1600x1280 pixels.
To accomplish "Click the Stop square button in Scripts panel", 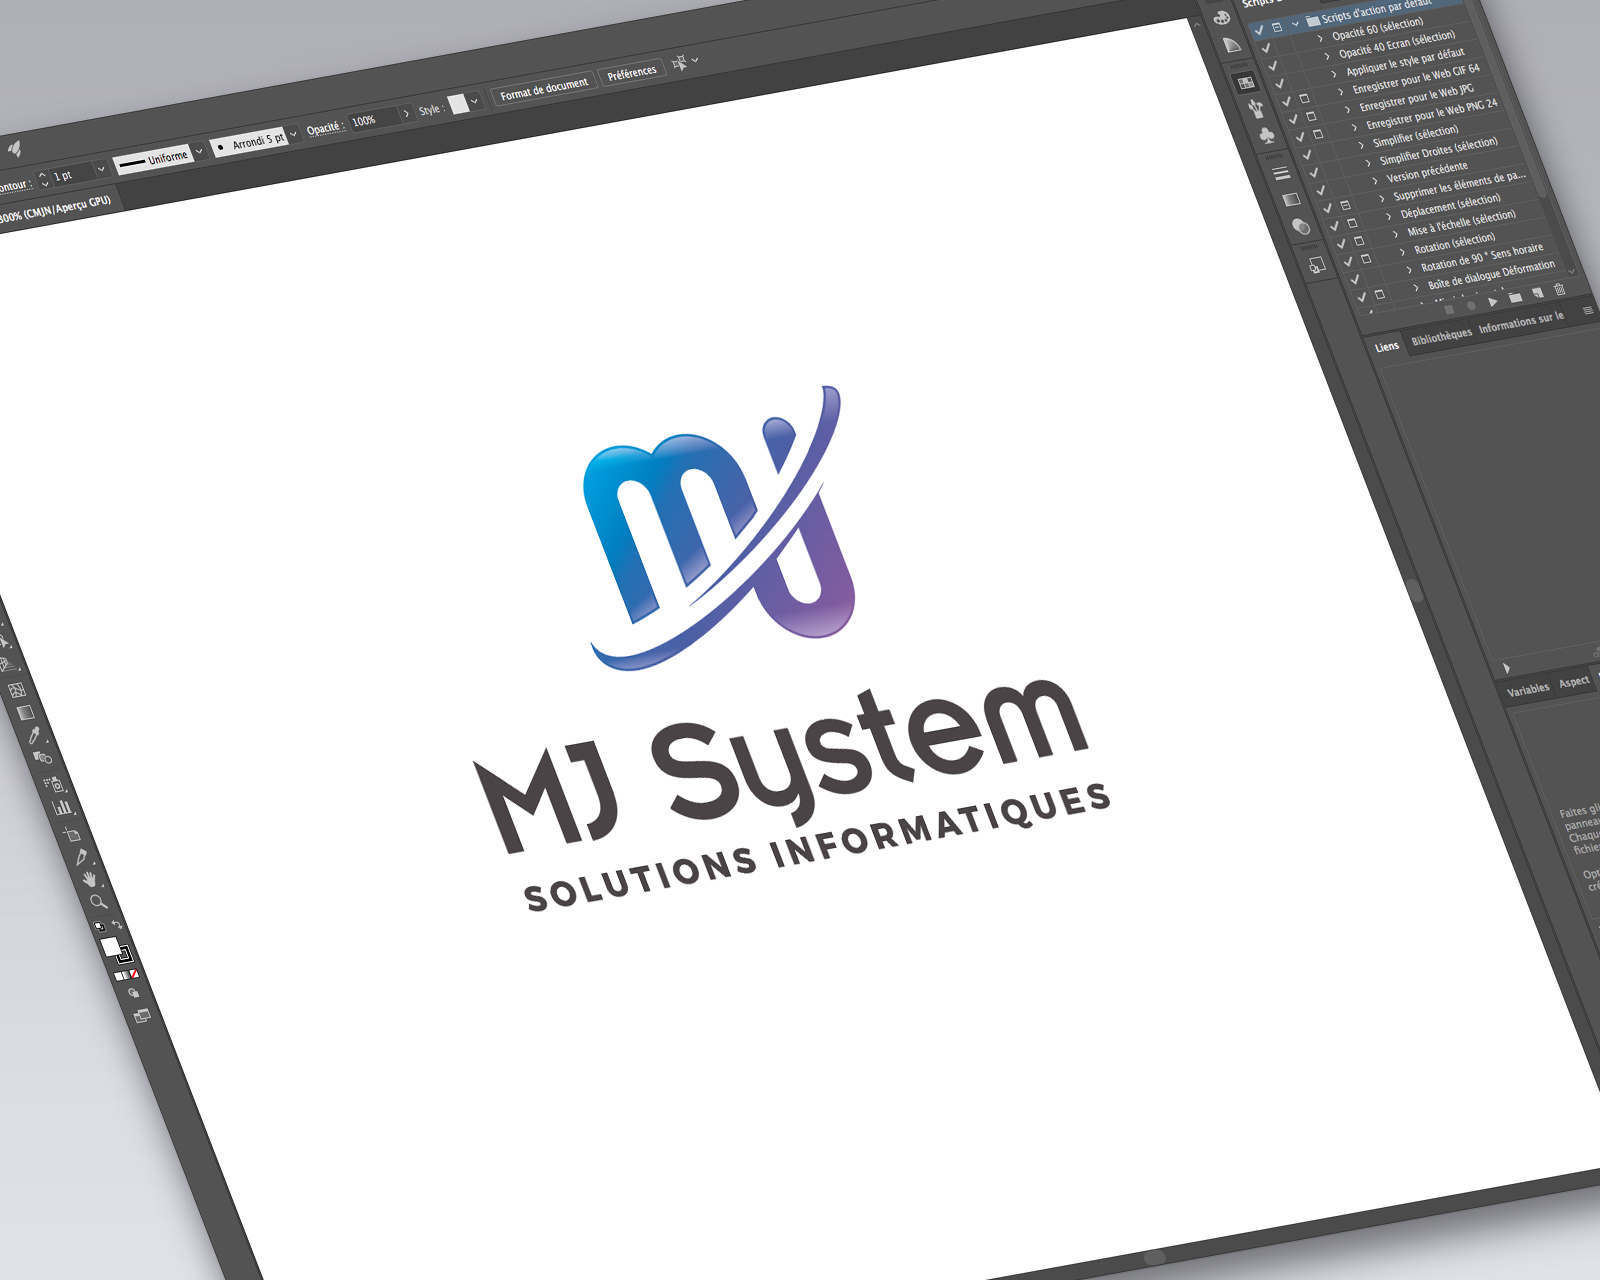I will coord(1449,309).
